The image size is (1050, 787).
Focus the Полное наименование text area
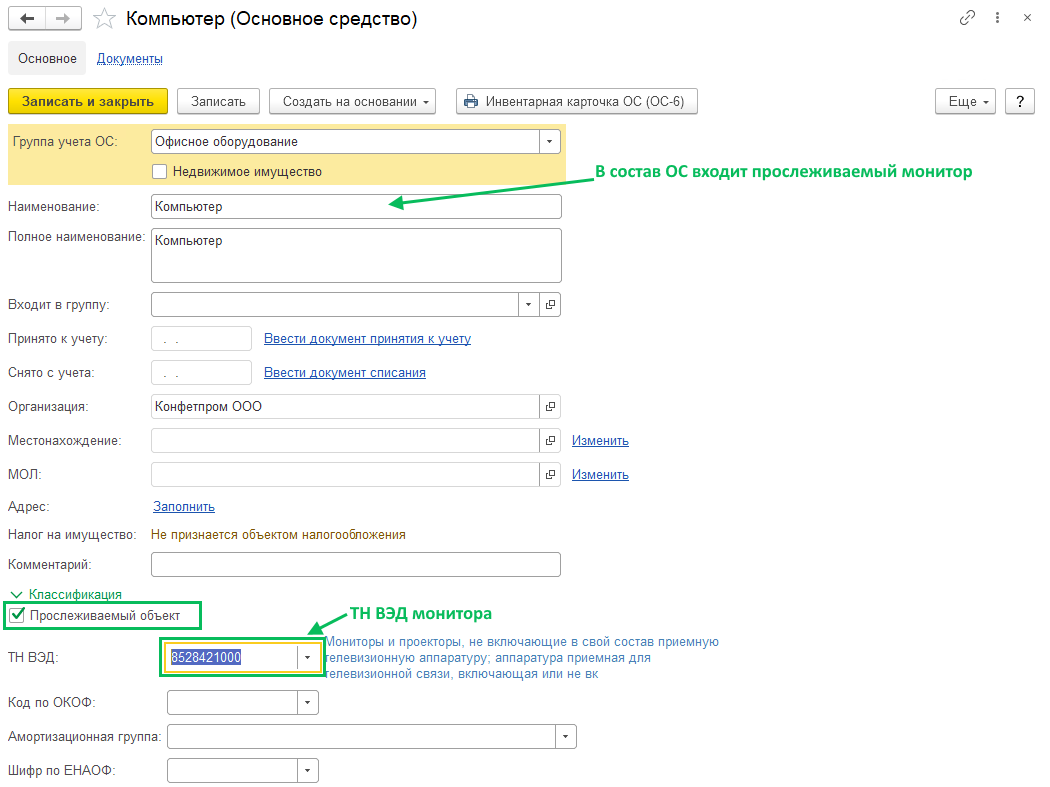(x=356, y=256)
